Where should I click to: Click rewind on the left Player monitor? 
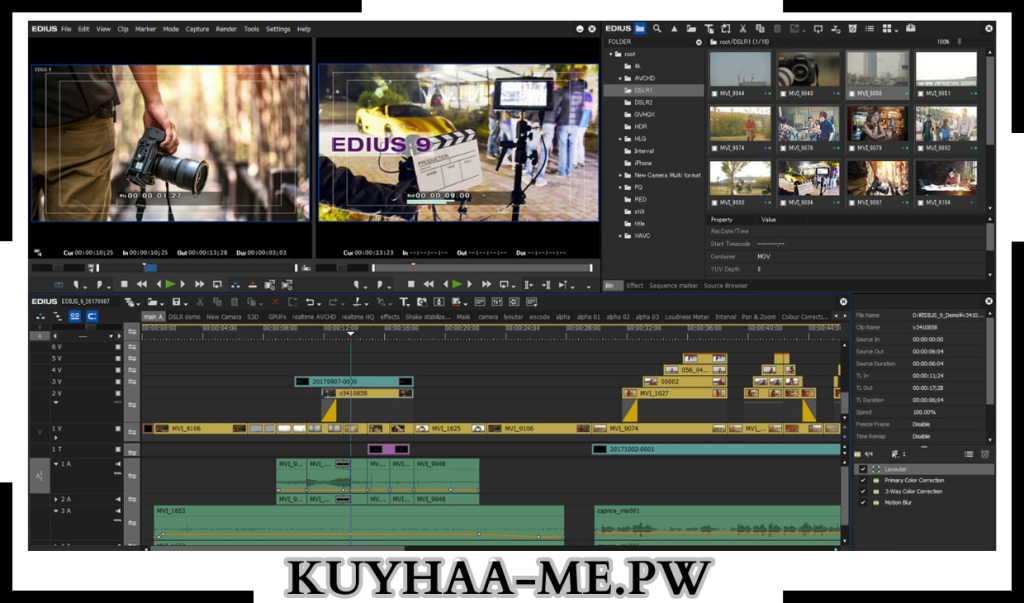141,284
